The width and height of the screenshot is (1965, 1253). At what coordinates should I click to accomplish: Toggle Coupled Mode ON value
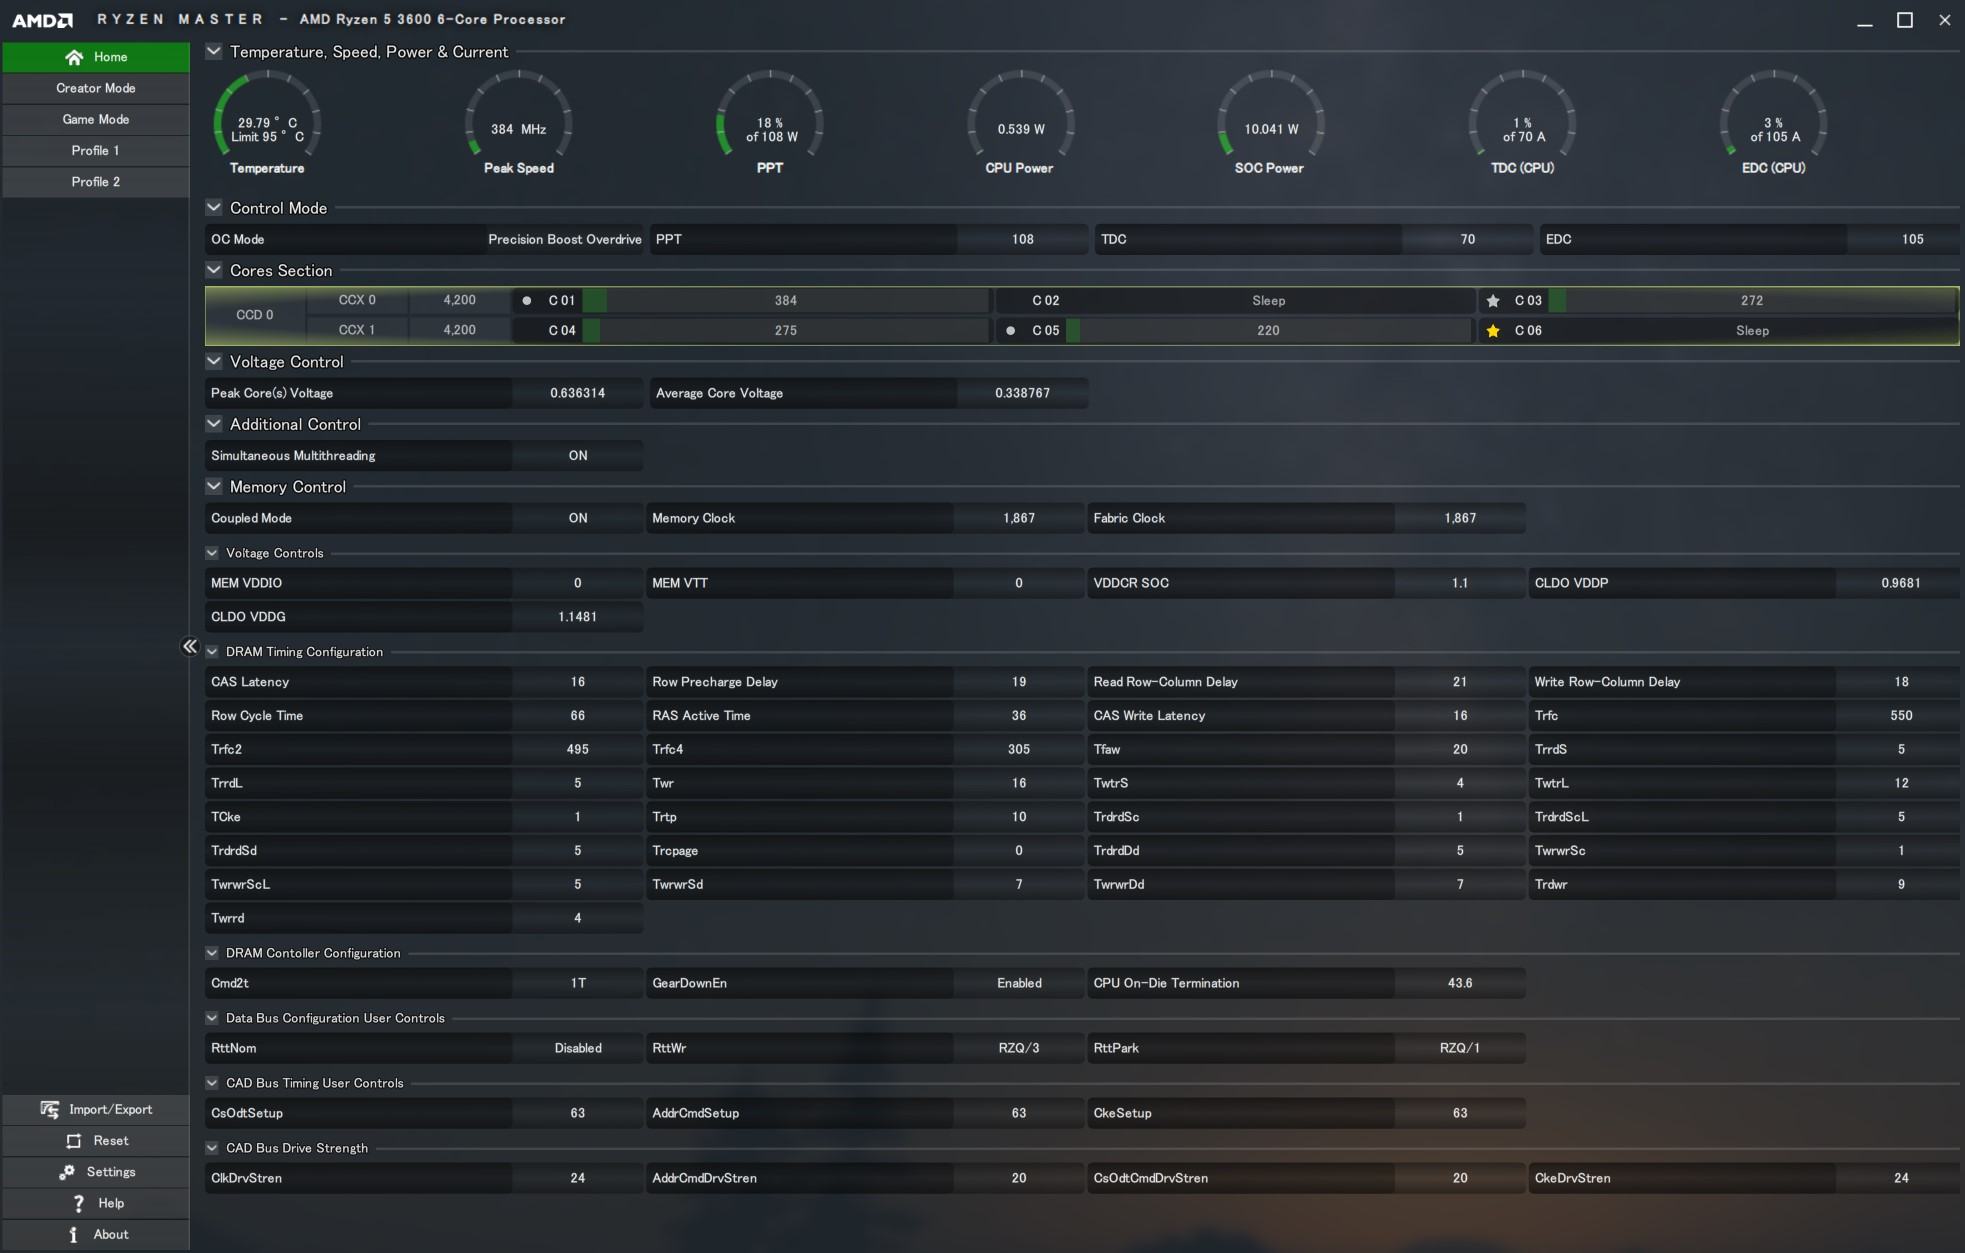[x=578, y=518]
